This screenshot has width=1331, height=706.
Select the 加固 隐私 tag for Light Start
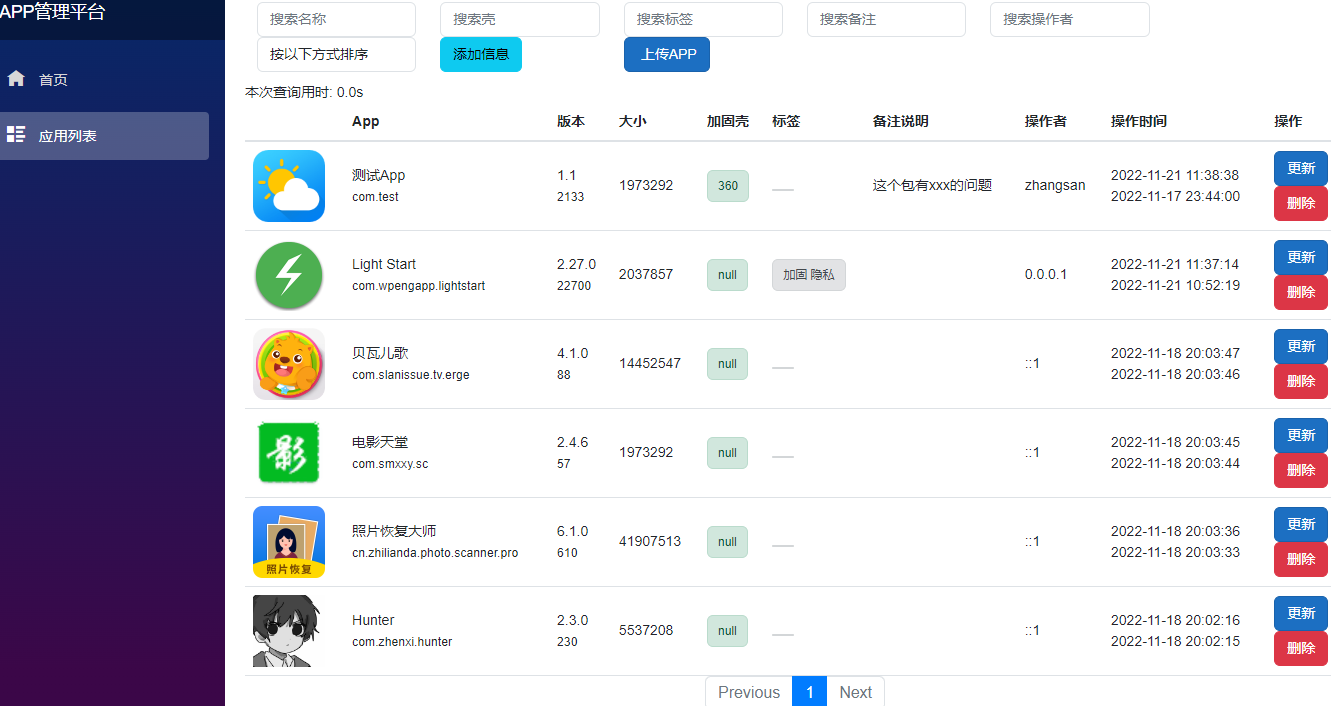point(808,274)
